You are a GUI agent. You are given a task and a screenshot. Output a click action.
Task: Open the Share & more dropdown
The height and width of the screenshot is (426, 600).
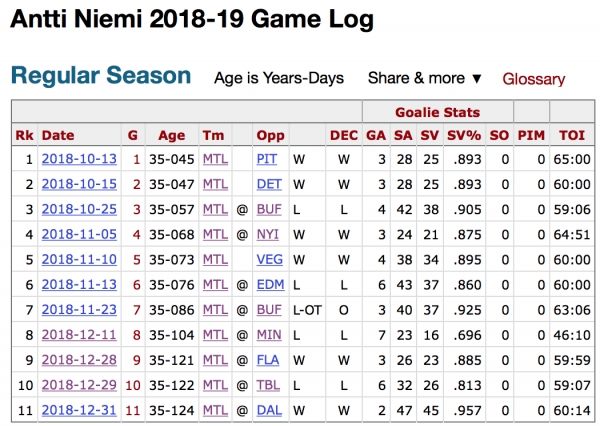coord(425,78)
